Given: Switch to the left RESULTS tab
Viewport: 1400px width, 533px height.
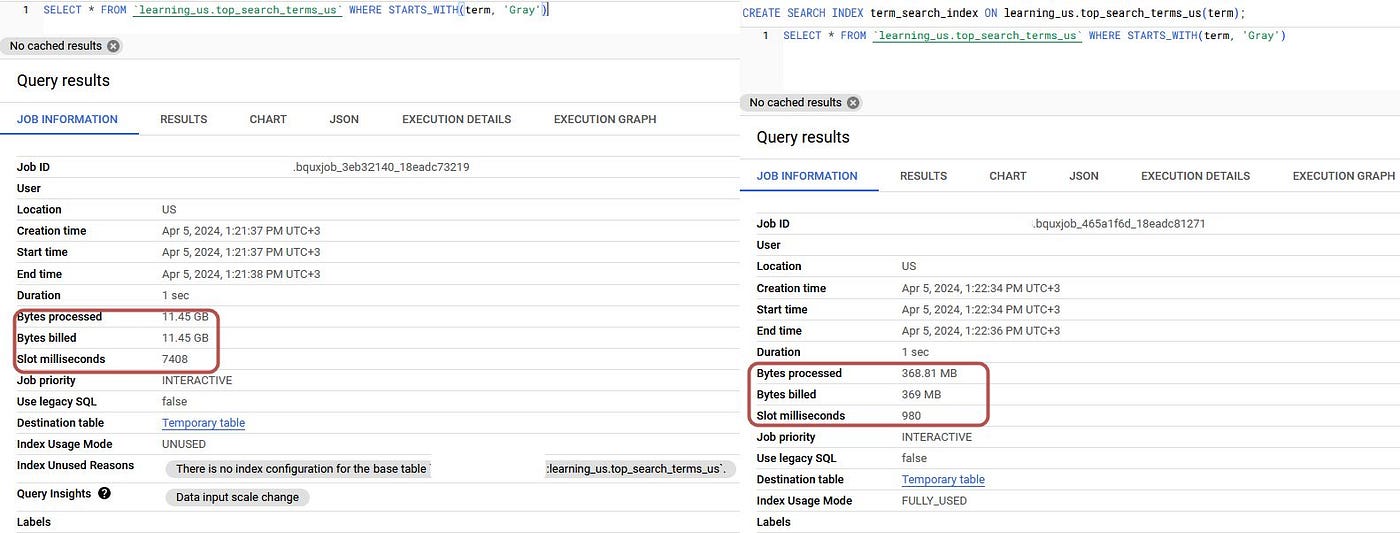Looking at the screenshot, I should coord(183,119).
